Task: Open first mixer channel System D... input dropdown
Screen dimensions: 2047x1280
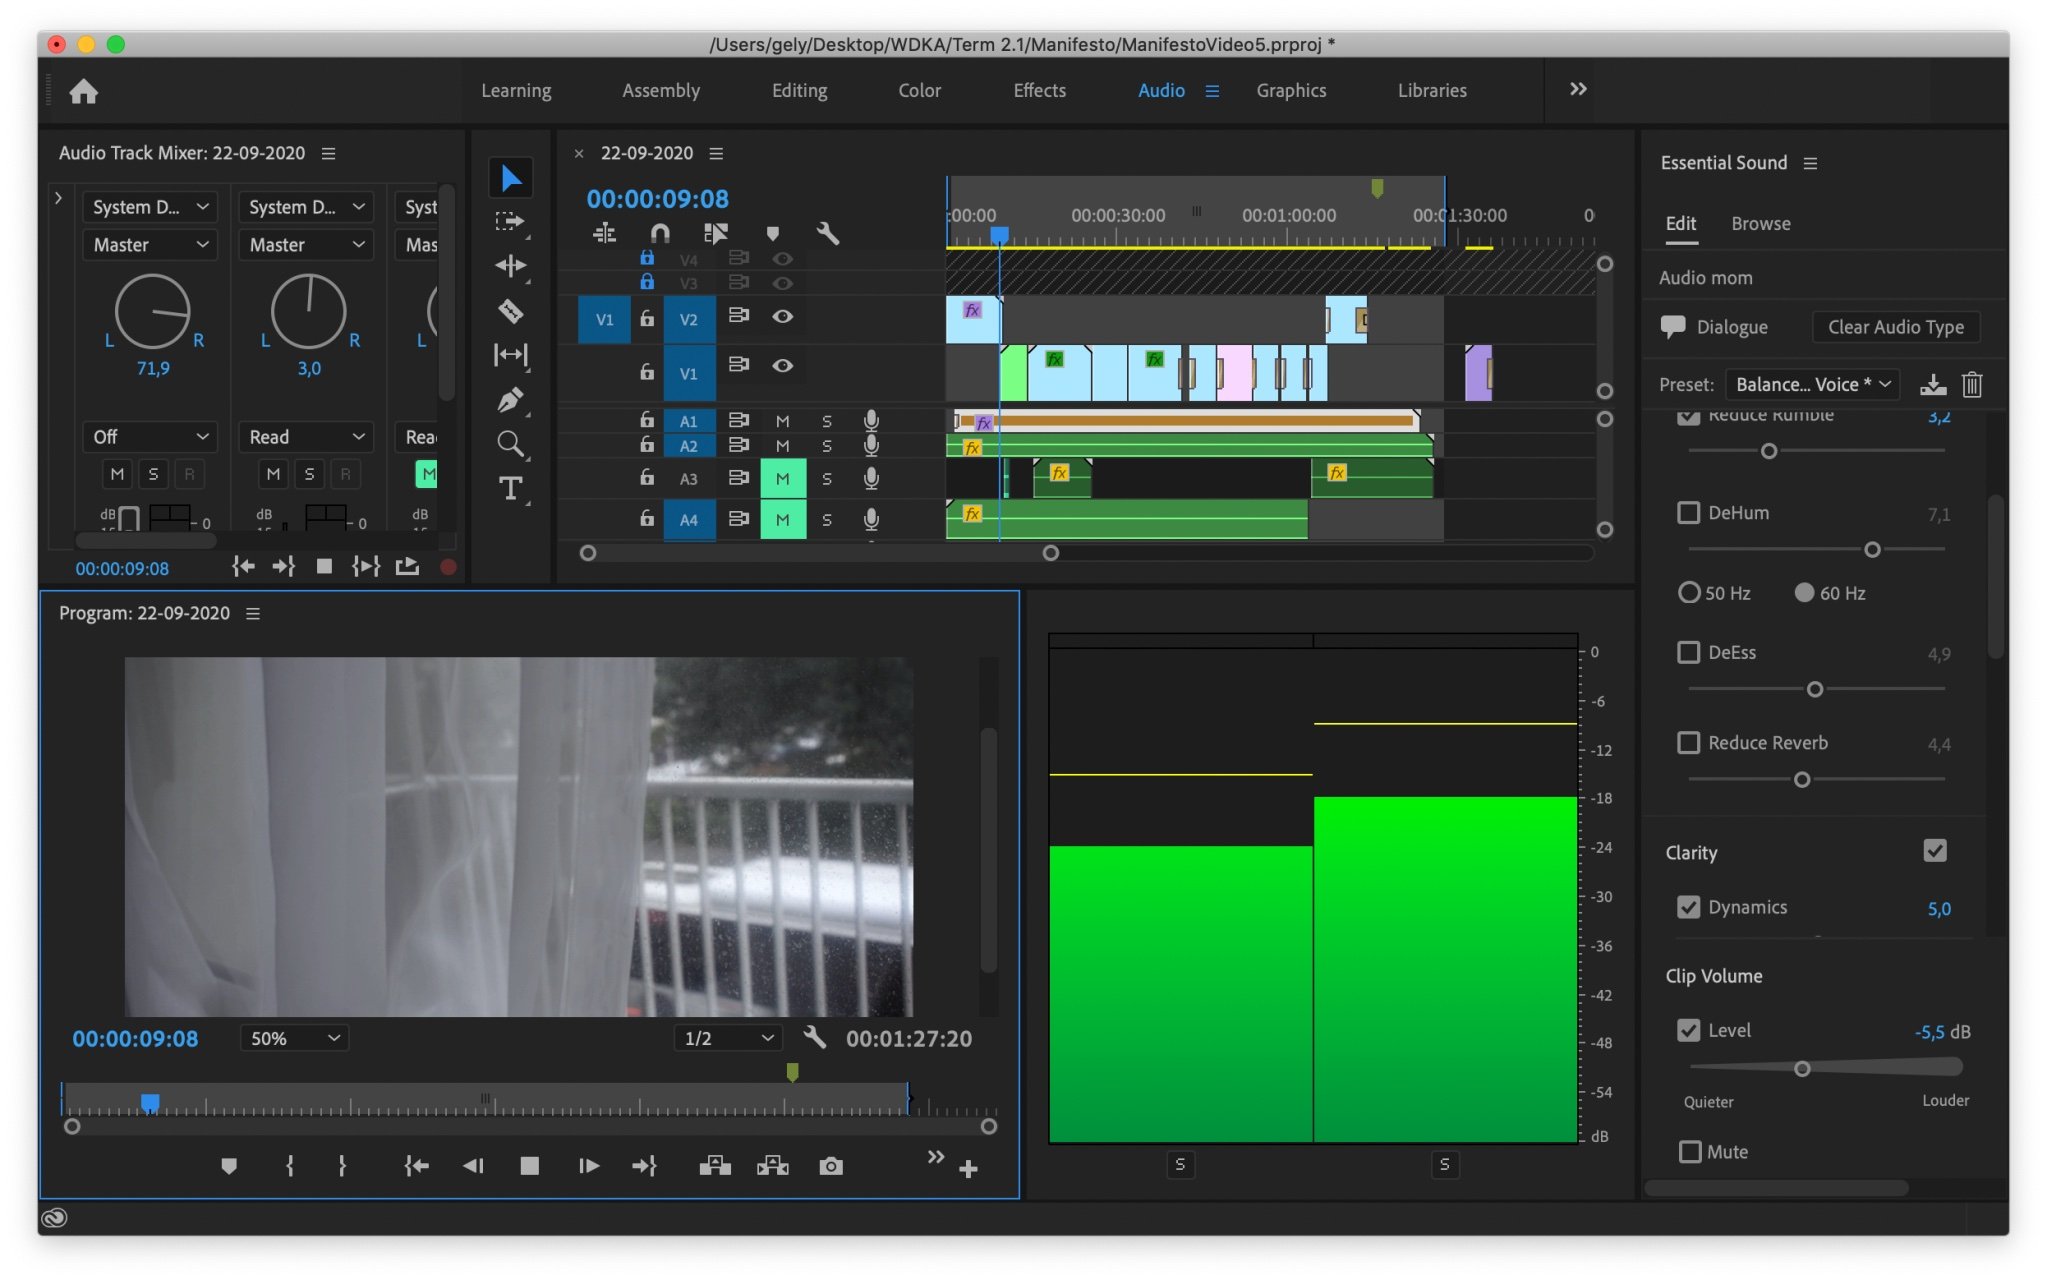Action: pos(150,207)
